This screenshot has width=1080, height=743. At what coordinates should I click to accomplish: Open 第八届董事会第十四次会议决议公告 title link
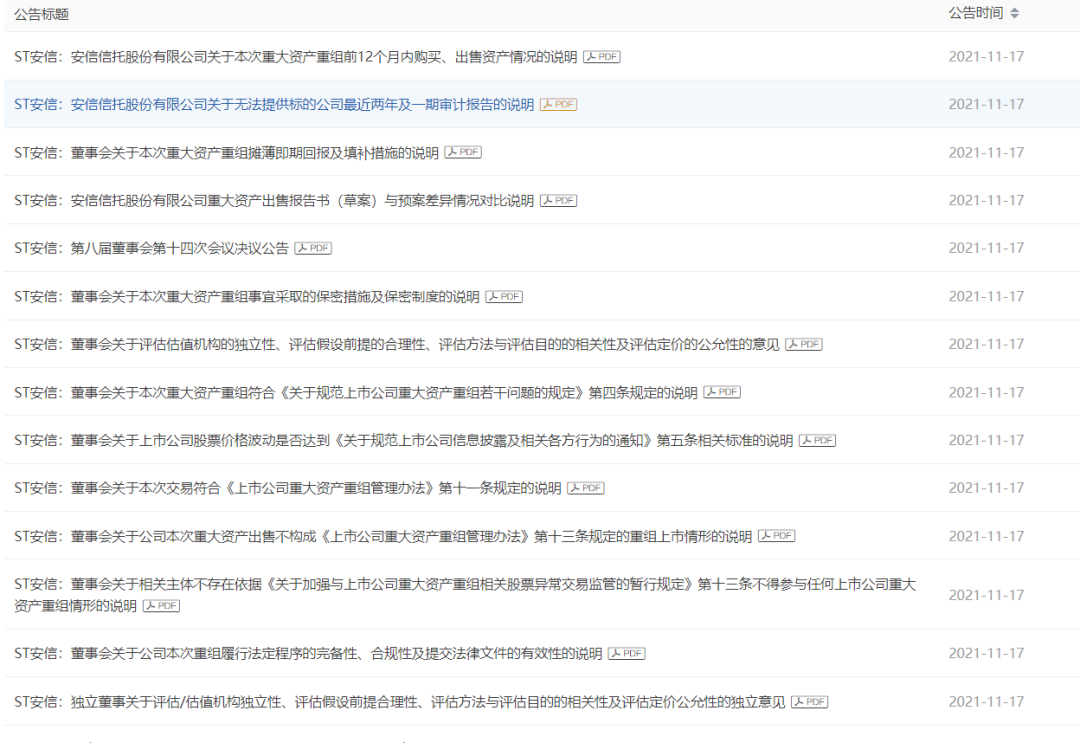[151, 249]
